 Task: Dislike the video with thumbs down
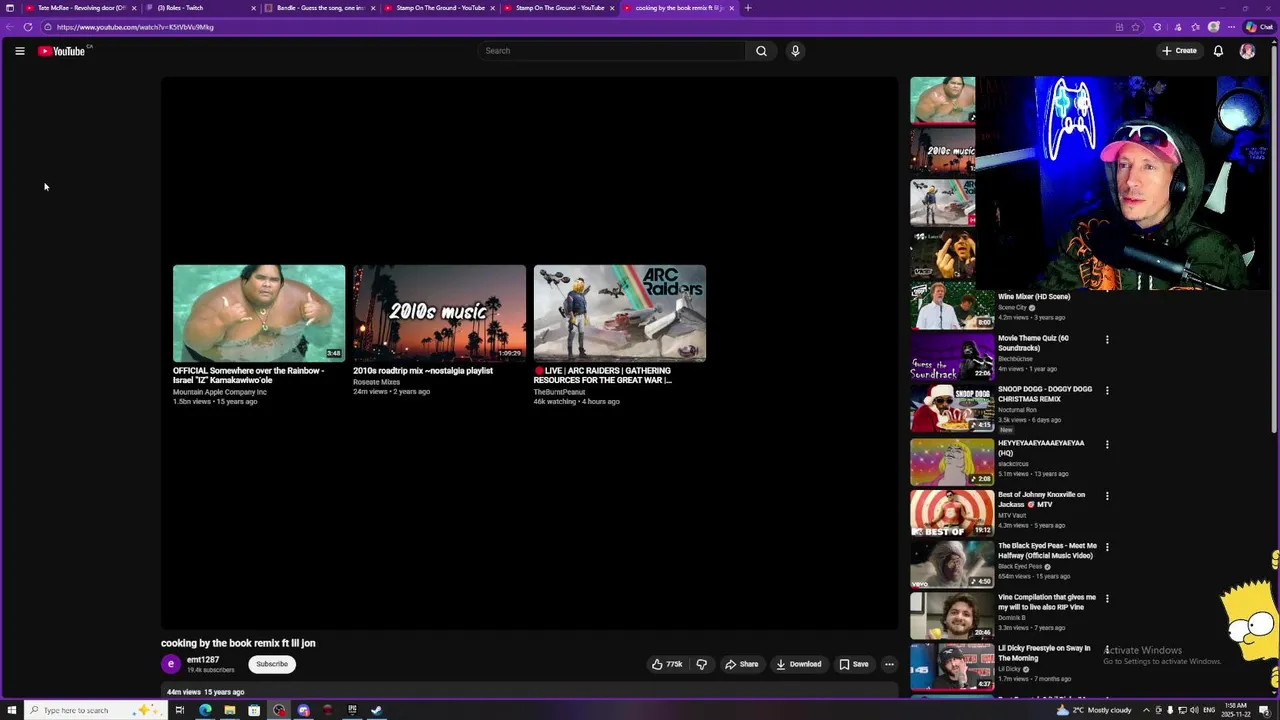701,664
